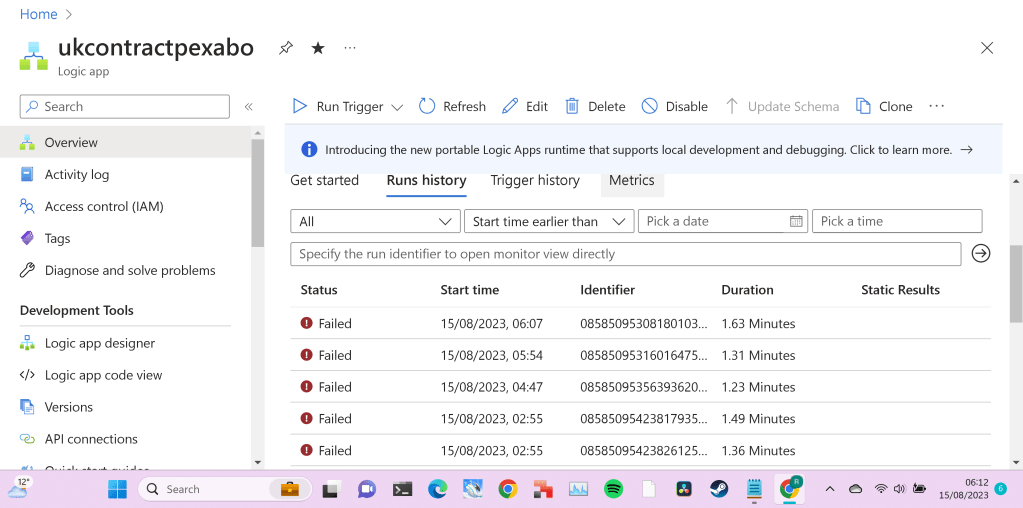Pin the ukcontractpexabo logic app
This screenshot has width=1023, height=508.
coord(285,48)
